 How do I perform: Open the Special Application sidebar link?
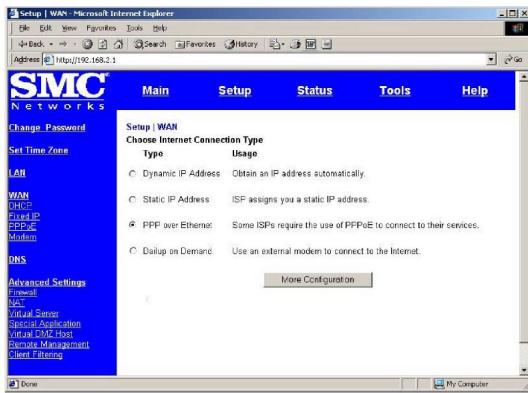[x=45, y=324]
